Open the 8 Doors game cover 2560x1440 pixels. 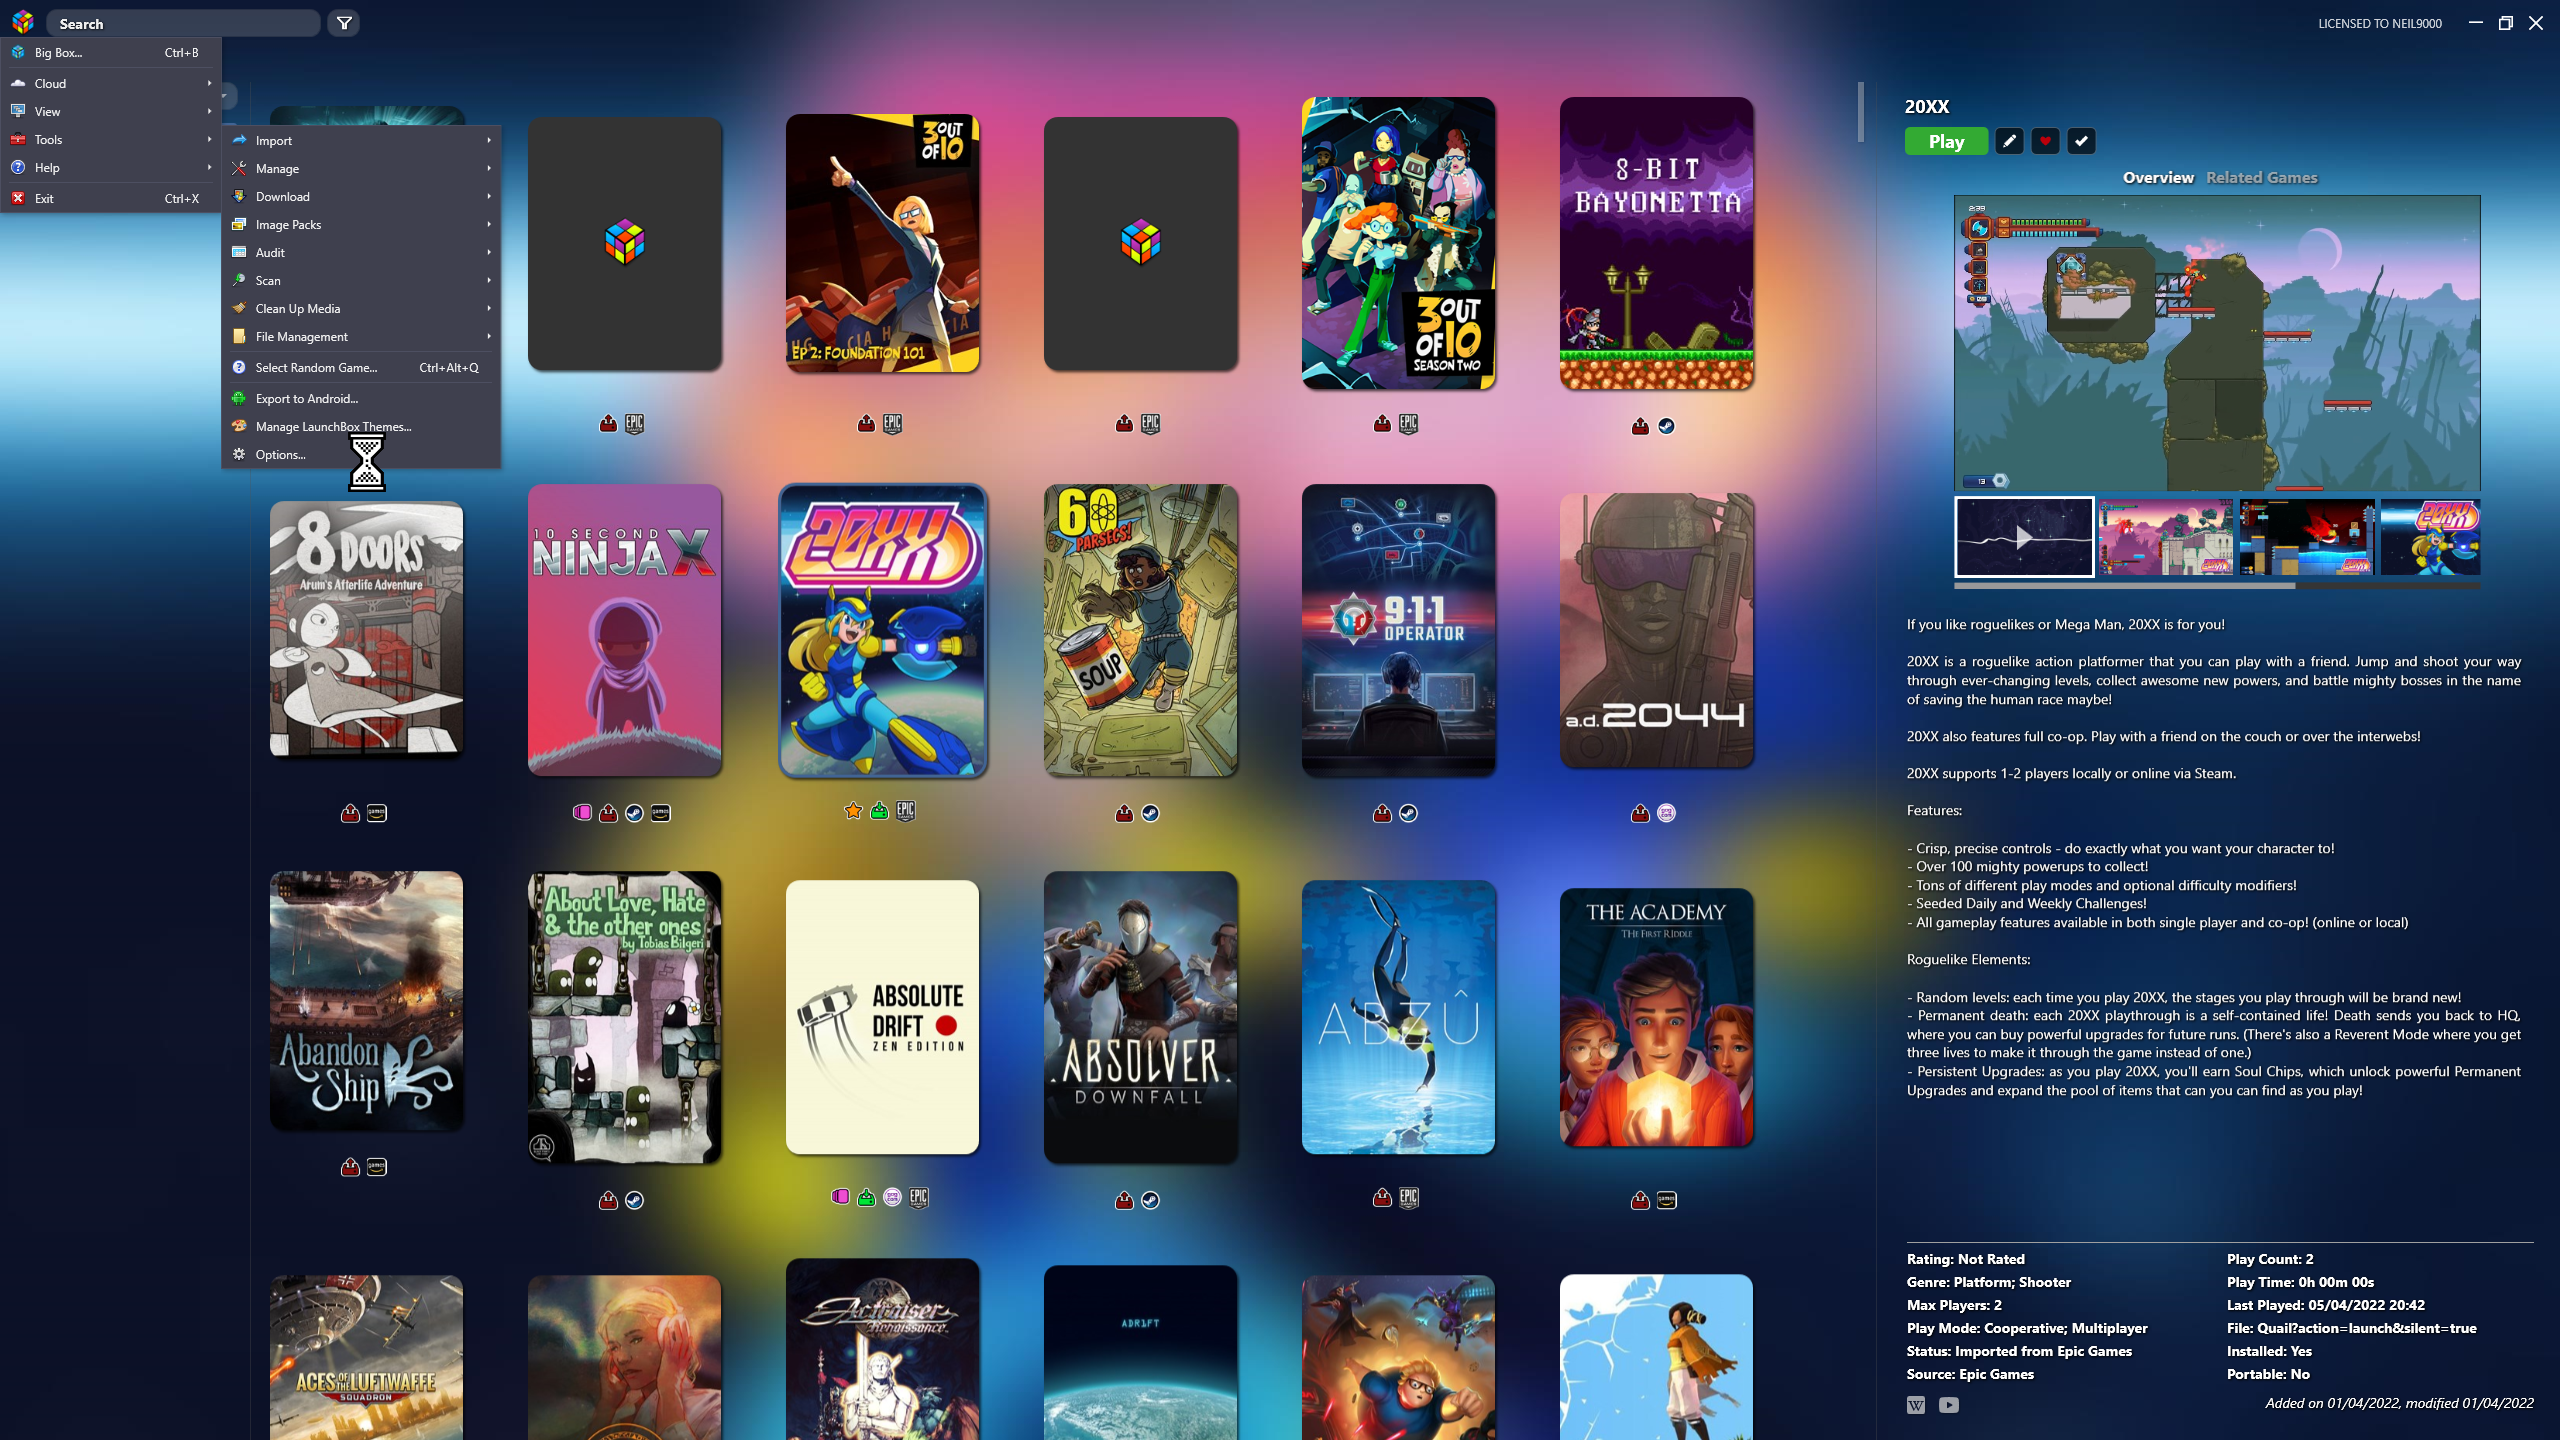[x=366, y=629]
